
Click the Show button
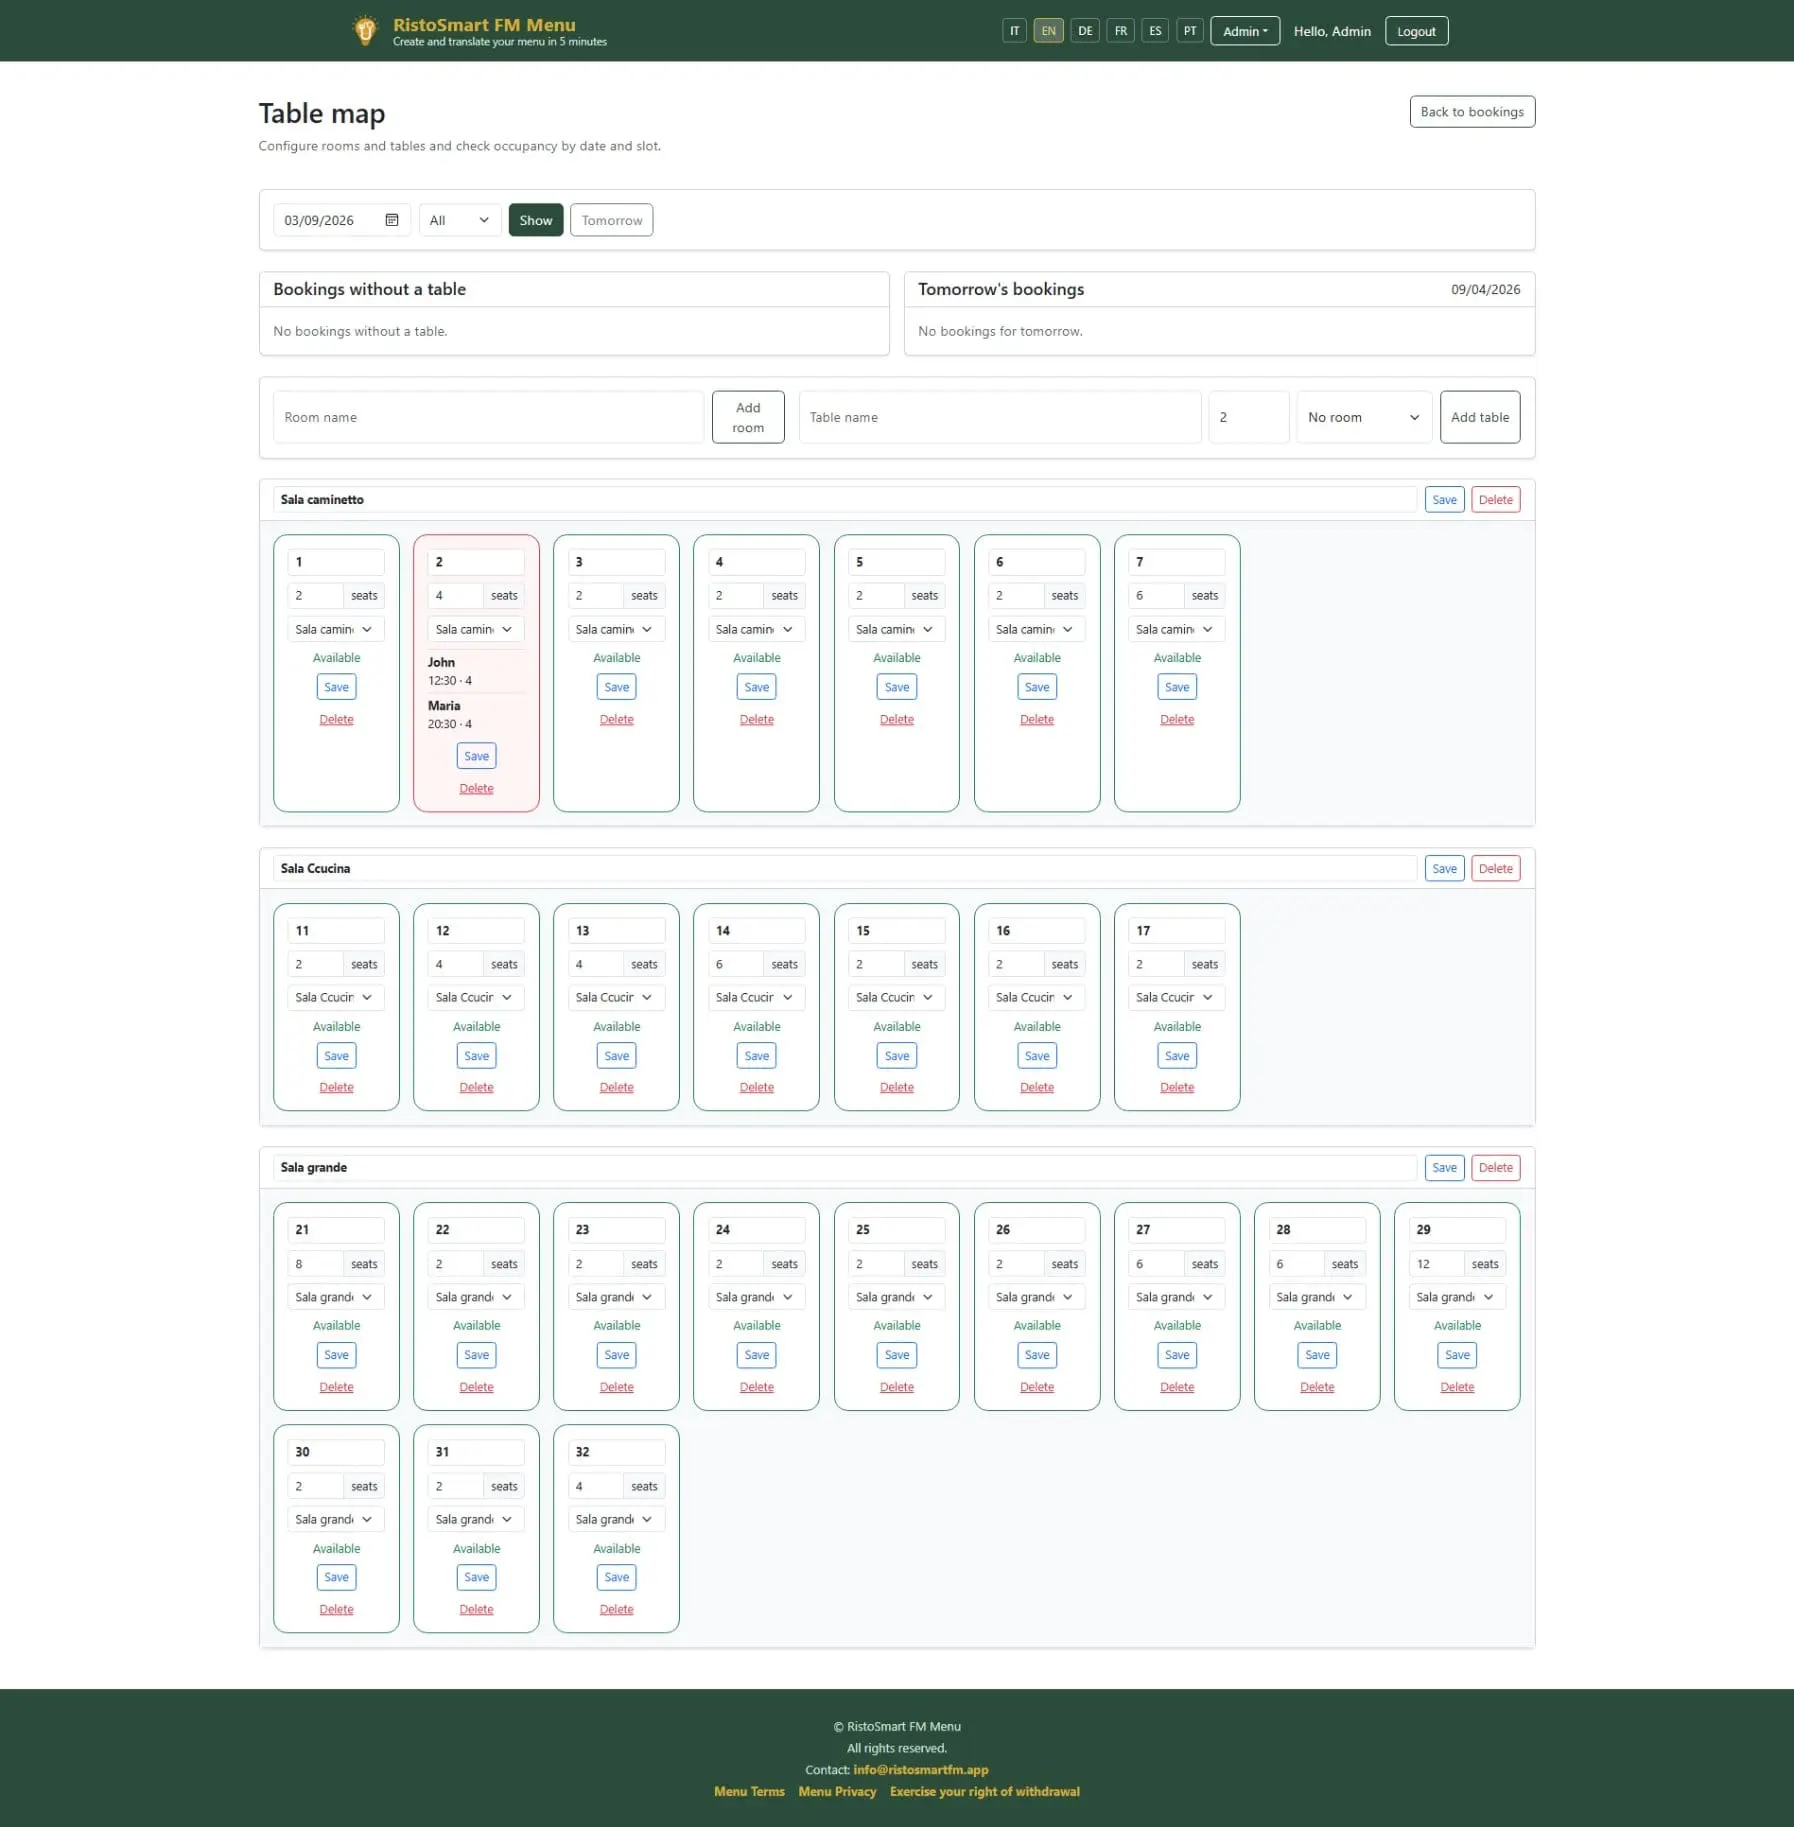(536, 220)
